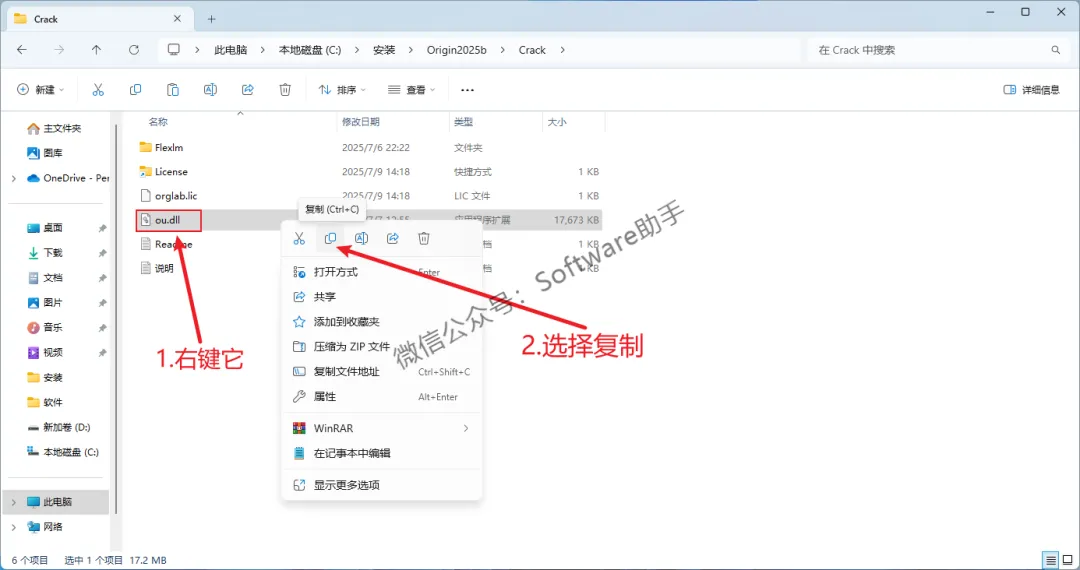Toggle the 详细信息 details pane button
Image resolution: width=1080 pixels, height=570 pixels.
(1031, 89)
